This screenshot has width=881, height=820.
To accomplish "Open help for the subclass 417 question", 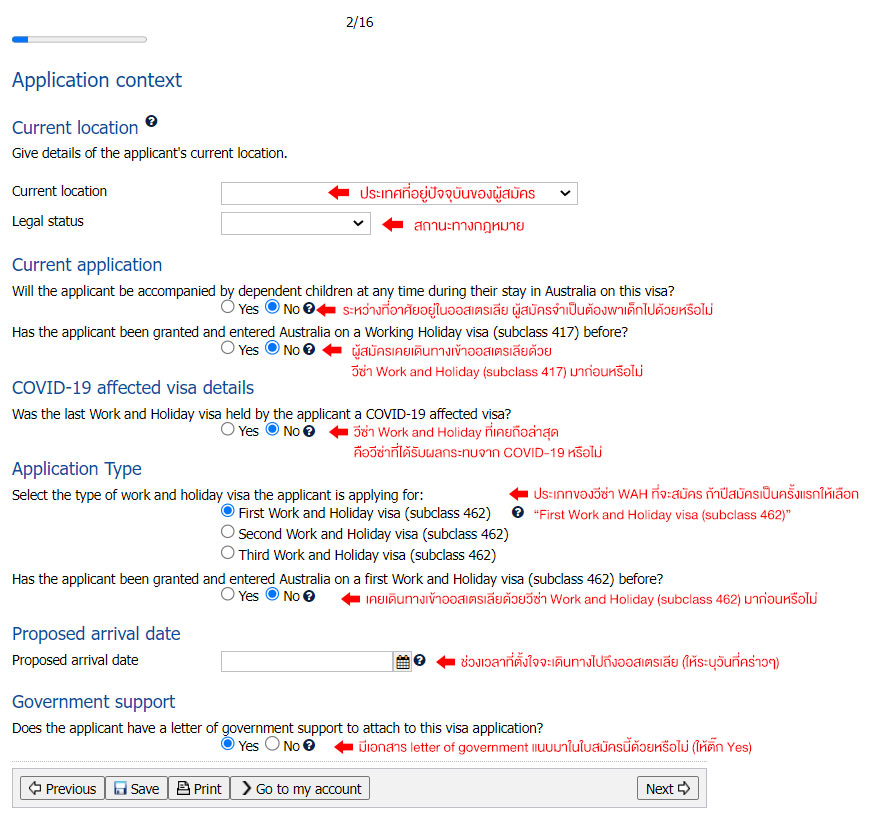I will coord(309,349).
